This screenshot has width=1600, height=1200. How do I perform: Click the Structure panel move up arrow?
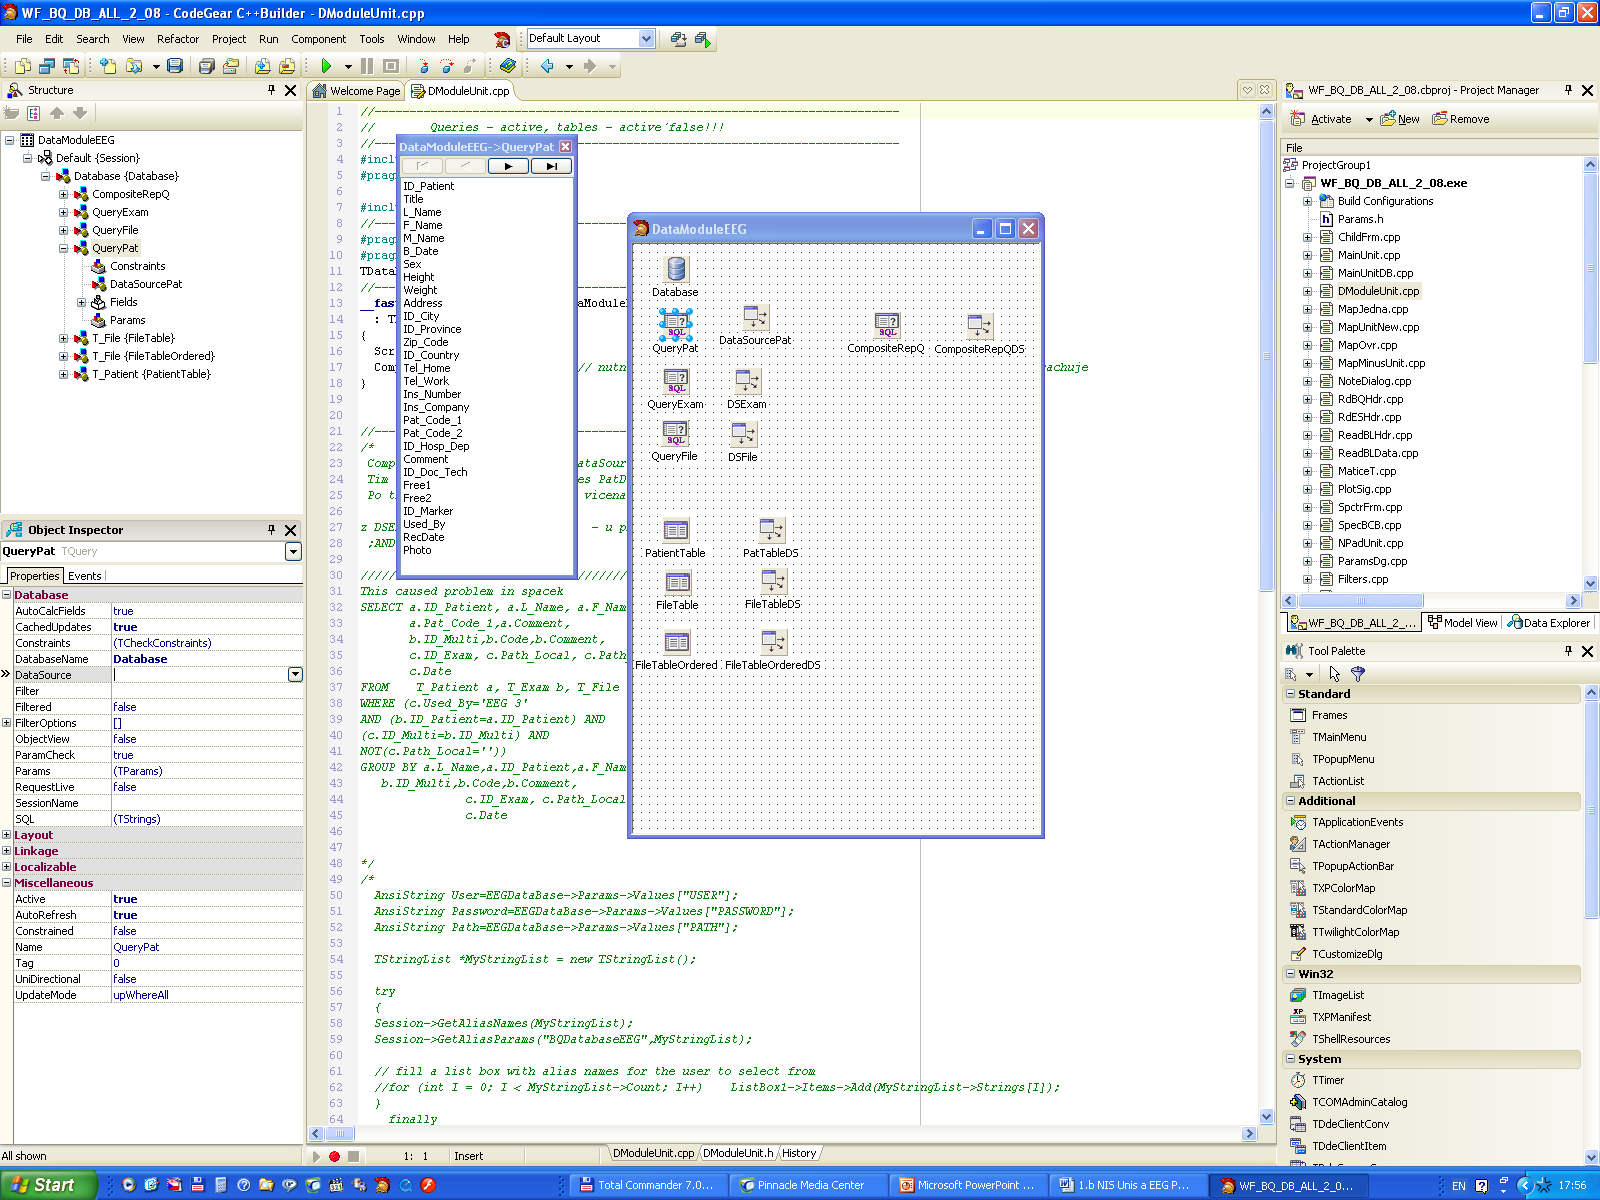click(x=57, y=113)
